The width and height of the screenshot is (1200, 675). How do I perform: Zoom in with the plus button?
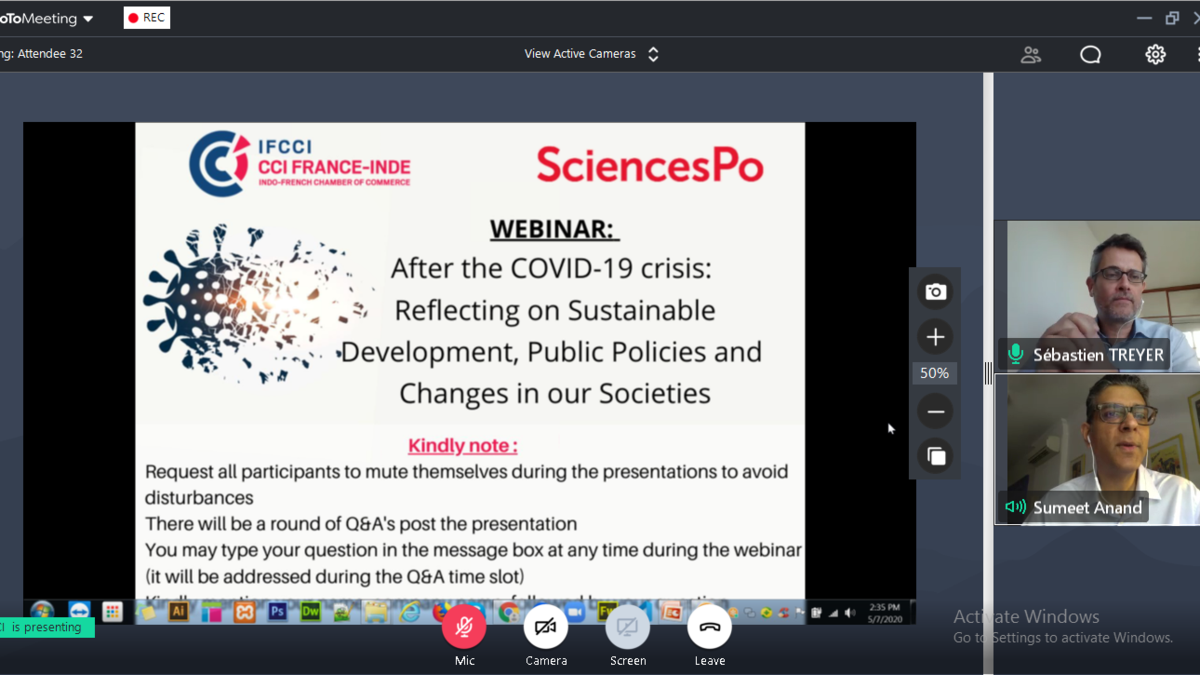[x=935, y=337]
